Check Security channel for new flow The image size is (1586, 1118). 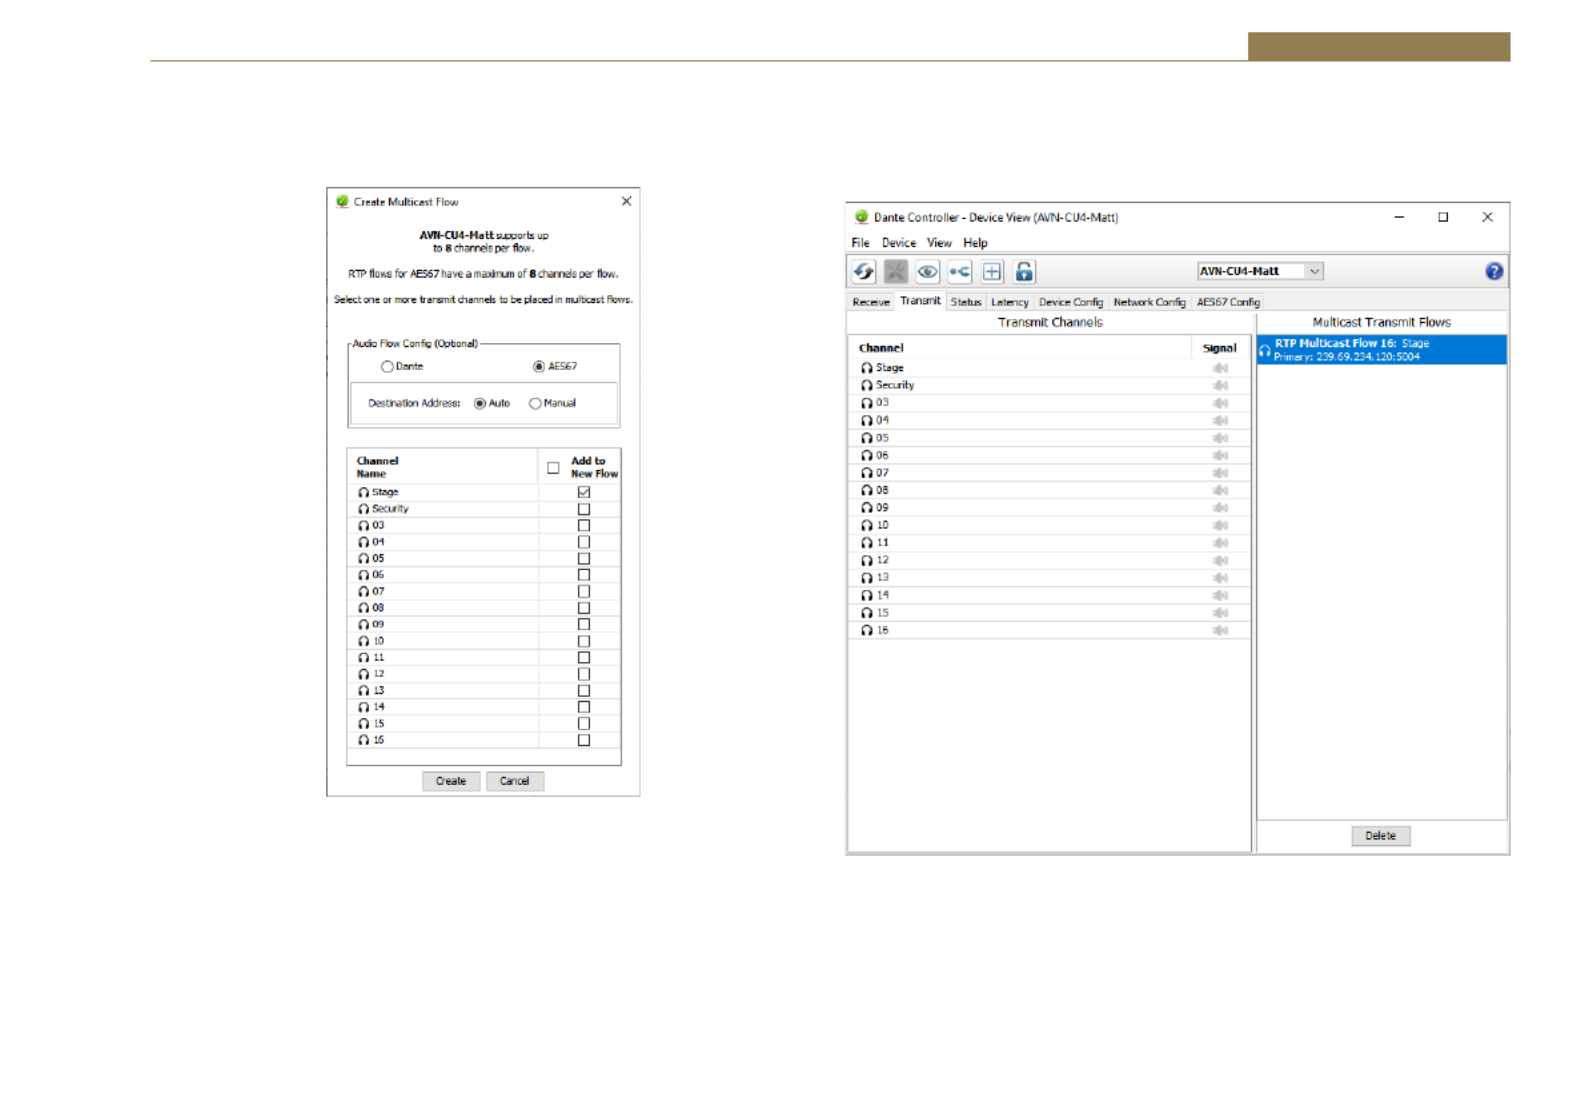point(584,509)
